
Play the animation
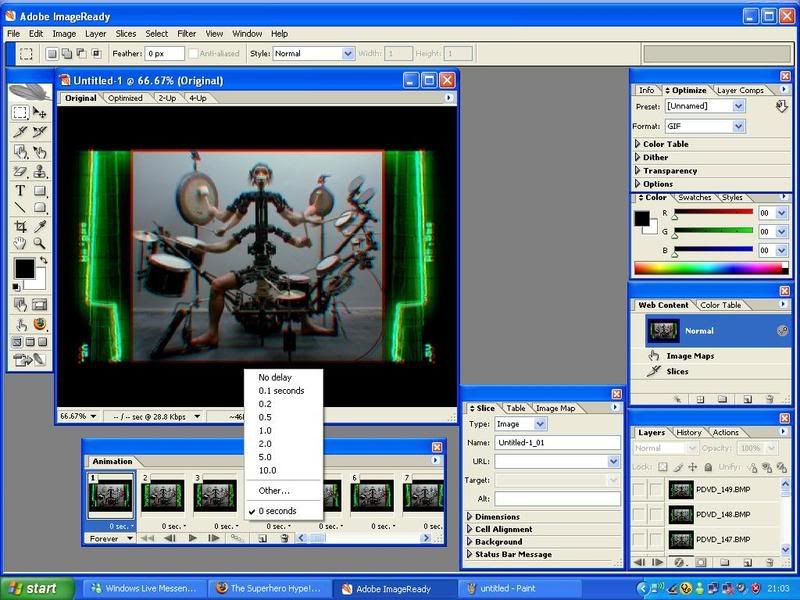click(x=192, y=538)
